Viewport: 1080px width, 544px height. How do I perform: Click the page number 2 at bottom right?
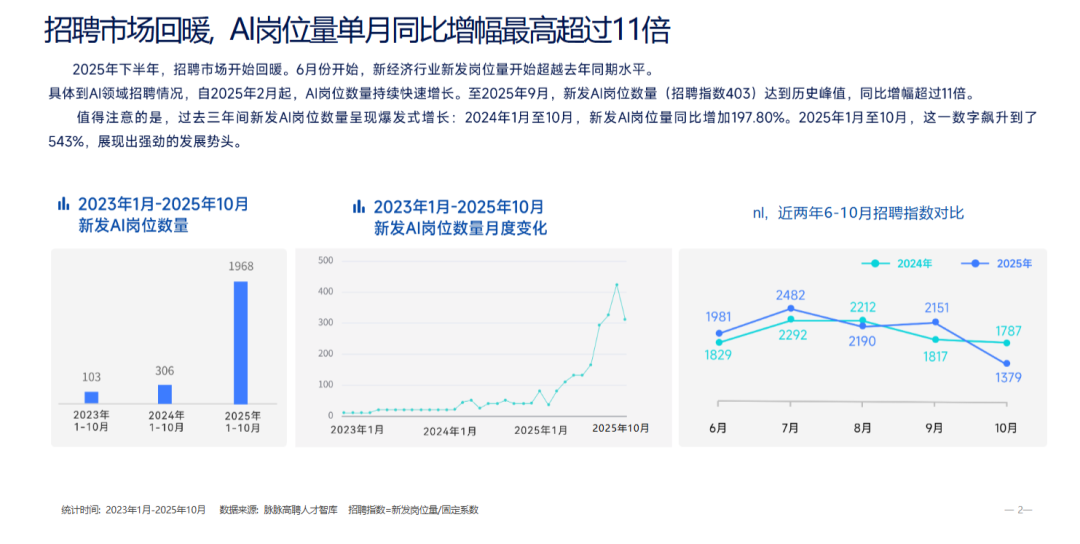point(1019,510)
